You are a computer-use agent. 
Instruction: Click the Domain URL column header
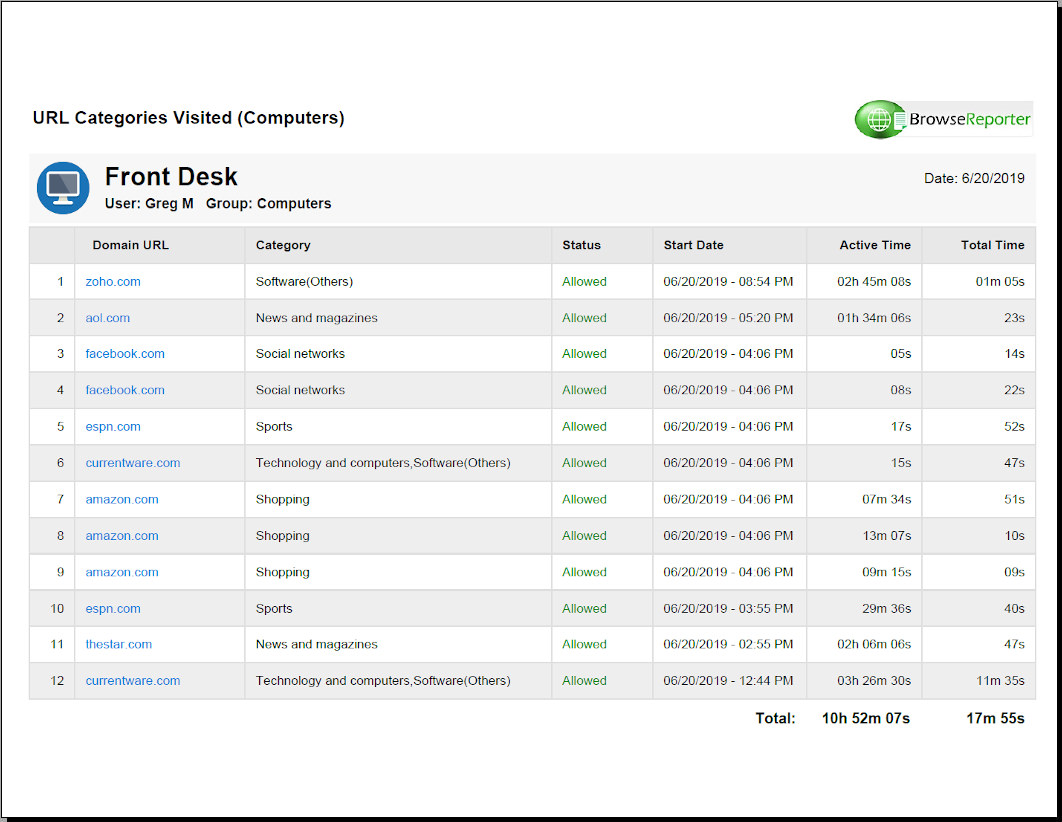pos(131,245)
